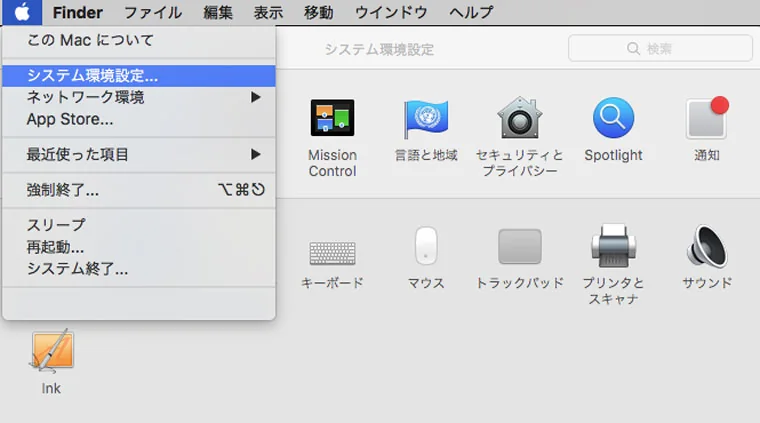Choose 再起動... menu item
The image size is (760, 423).
(139, 247)
